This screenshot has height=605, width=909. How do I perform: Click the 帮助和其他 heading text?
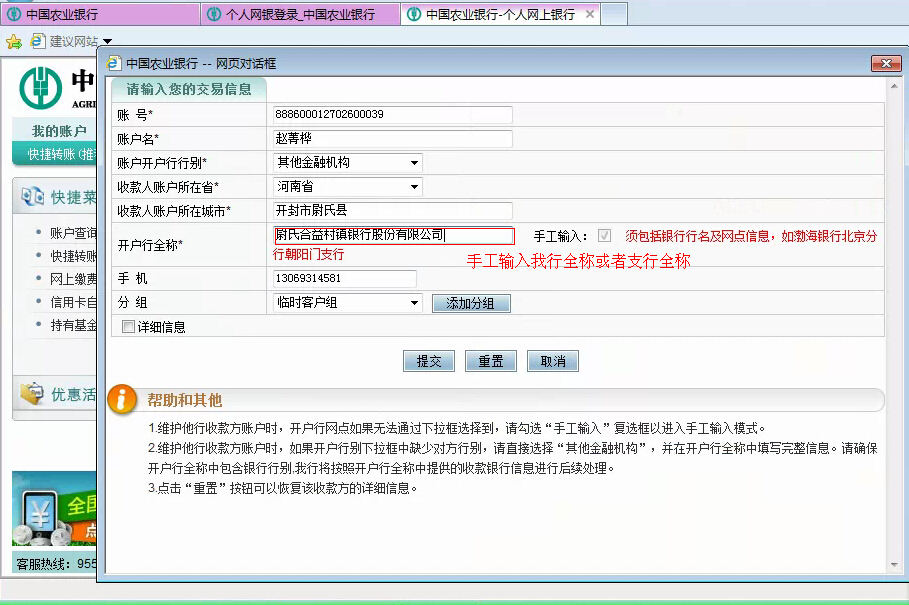click(x=184, y=400)
